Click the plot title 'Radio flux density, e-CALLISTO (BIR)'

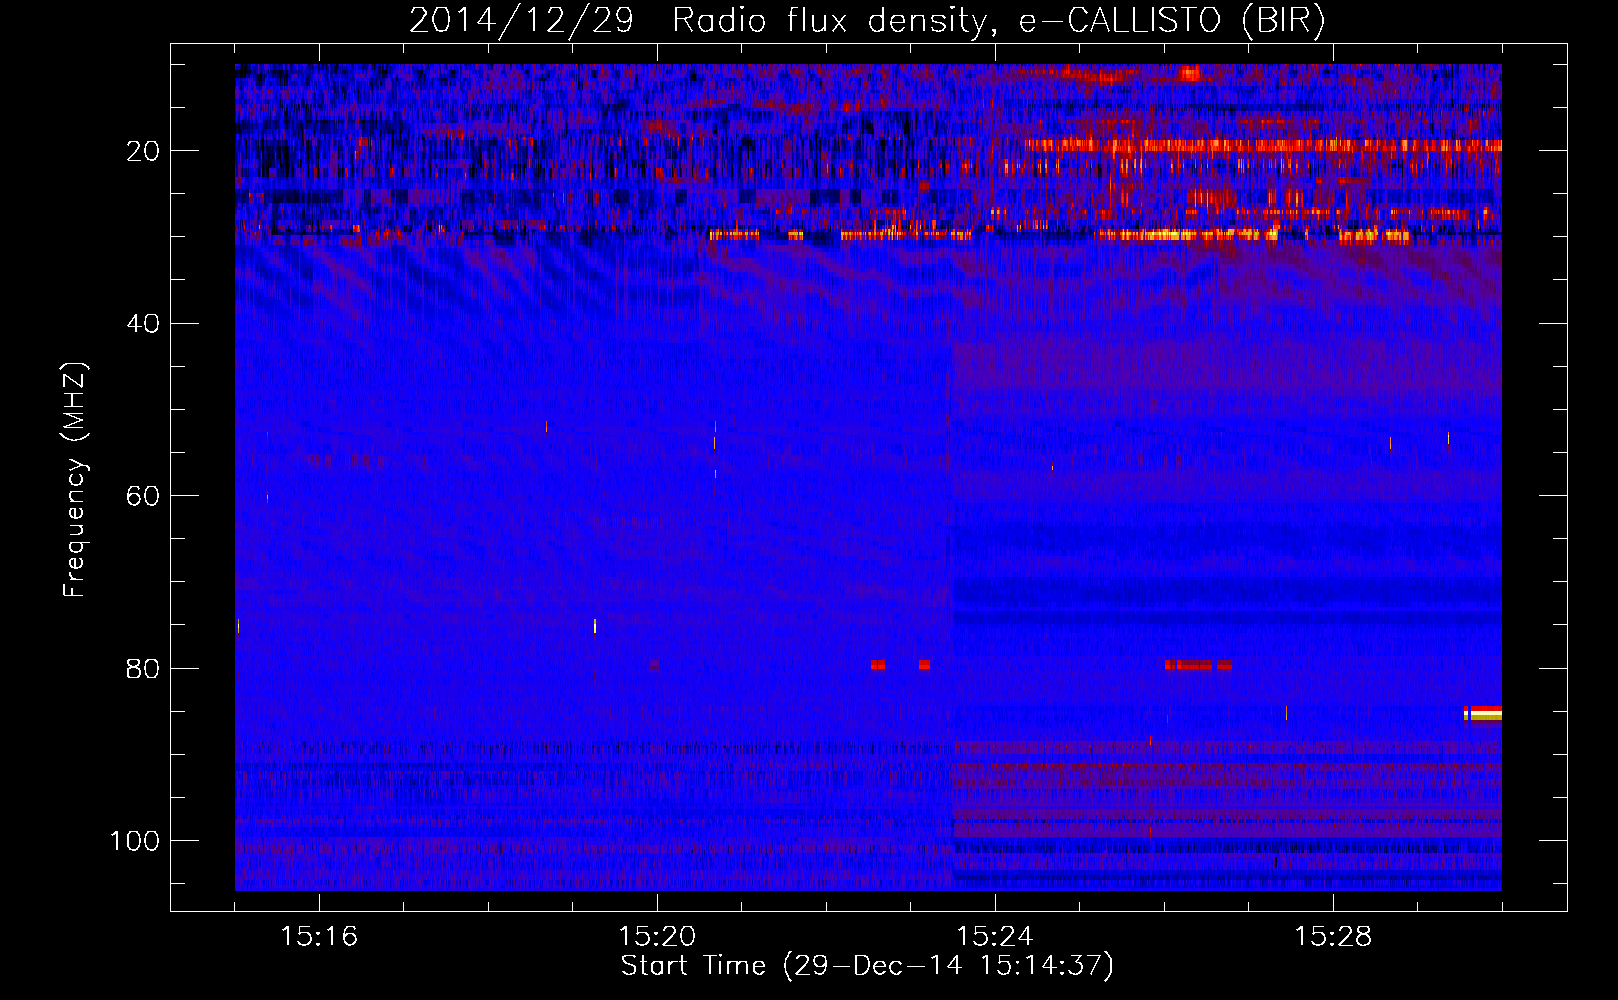tap(999, 20)
